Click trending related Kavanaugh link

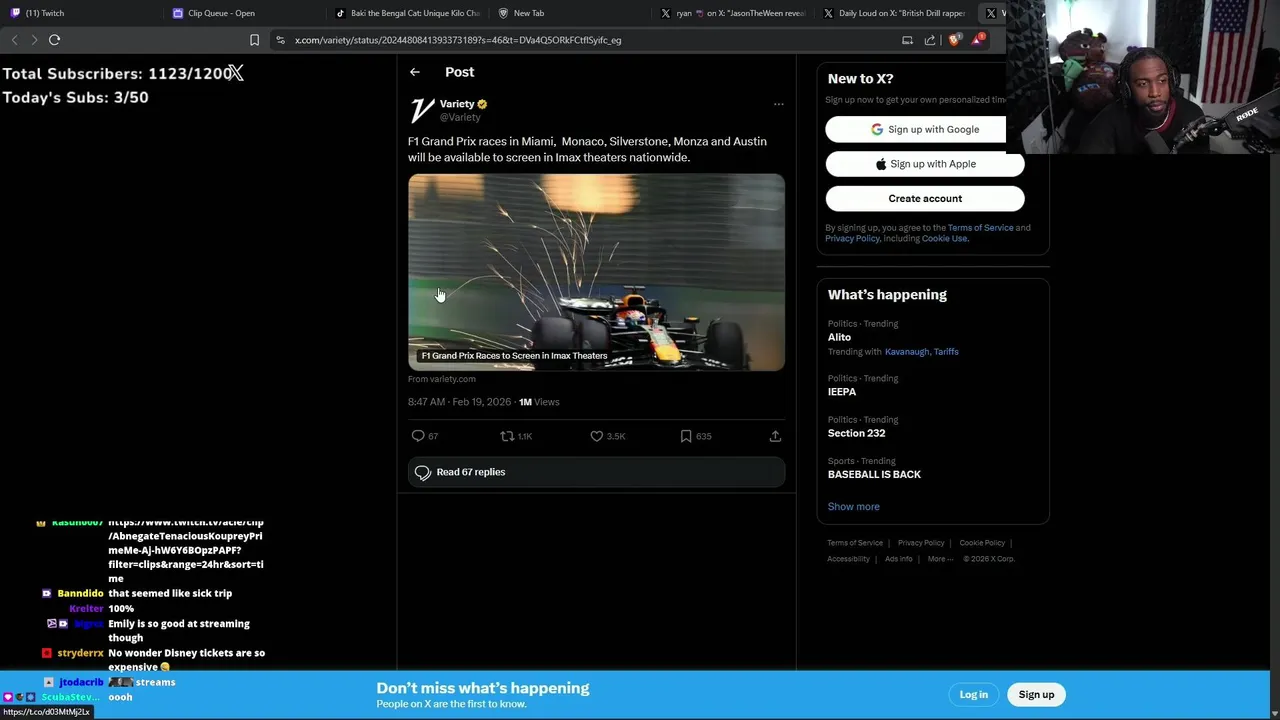pyautogui.click(x=907, y=351)
